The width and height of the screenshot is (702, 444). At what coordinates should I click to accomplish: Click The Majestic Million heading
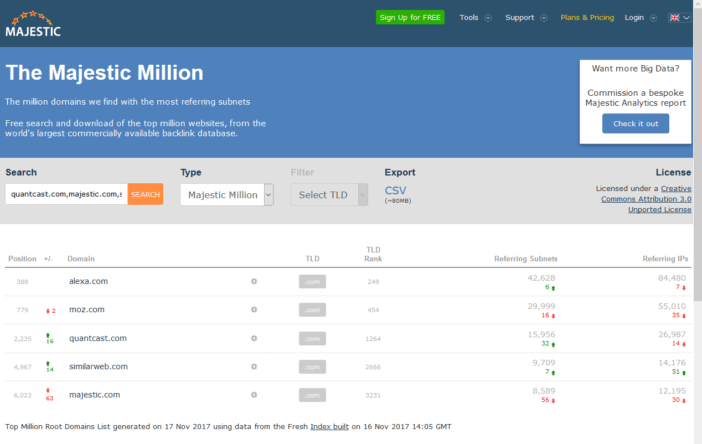pyautogui.click(x=104, y=73)
